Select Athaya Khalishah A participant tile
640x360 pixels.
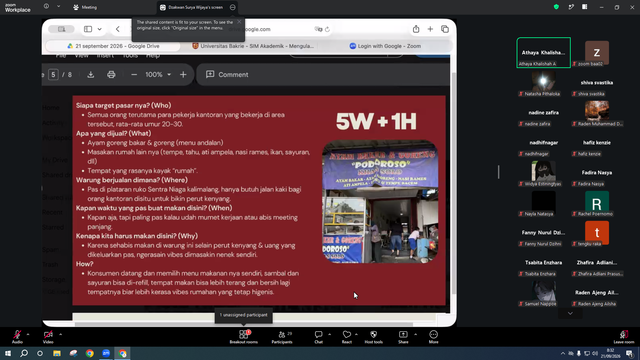tap(543, 53)
